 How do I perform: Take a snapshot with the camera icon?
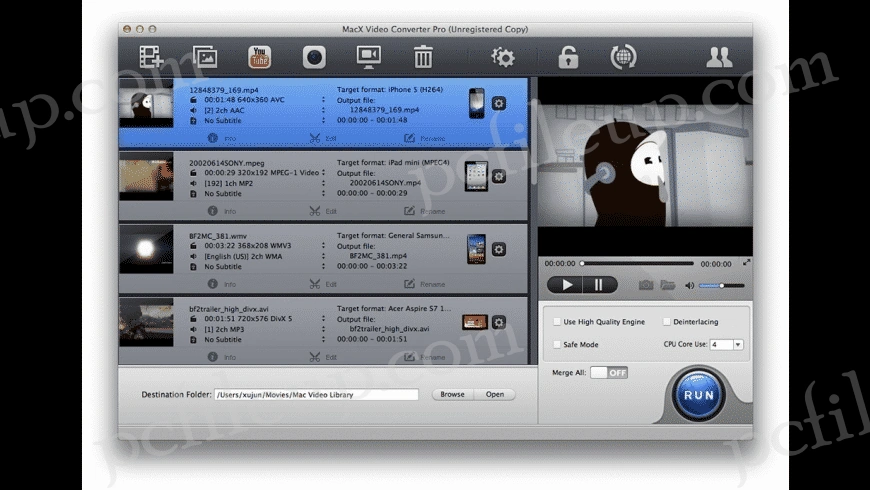[x=646, y=285]
